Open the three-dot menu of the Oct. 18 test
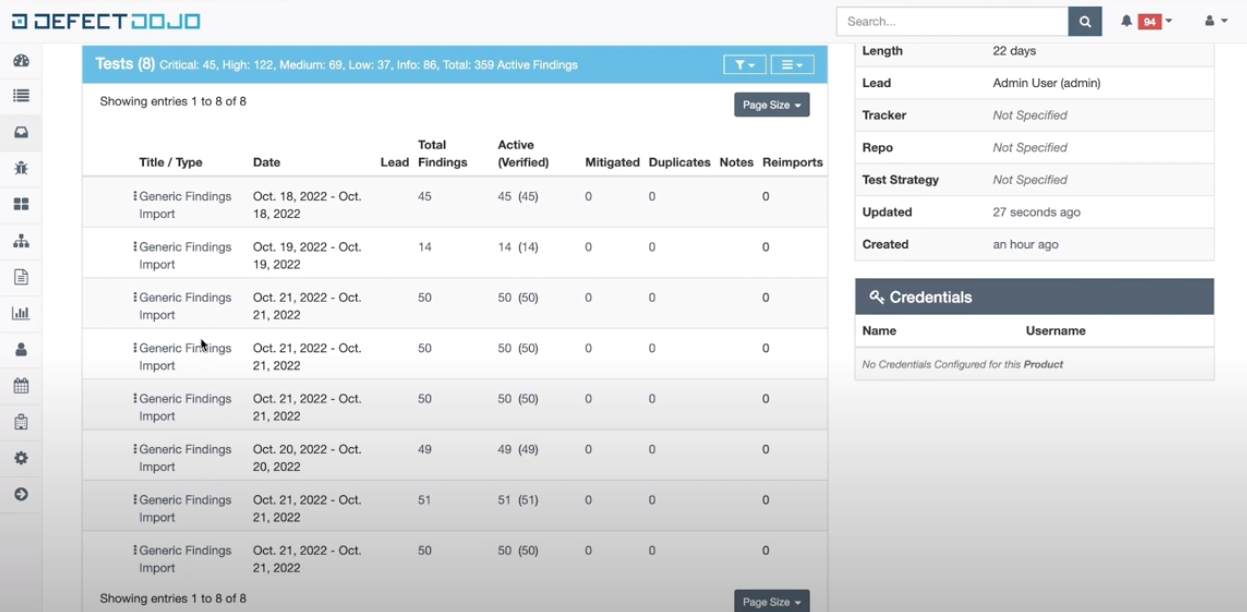 pos(135,197)
